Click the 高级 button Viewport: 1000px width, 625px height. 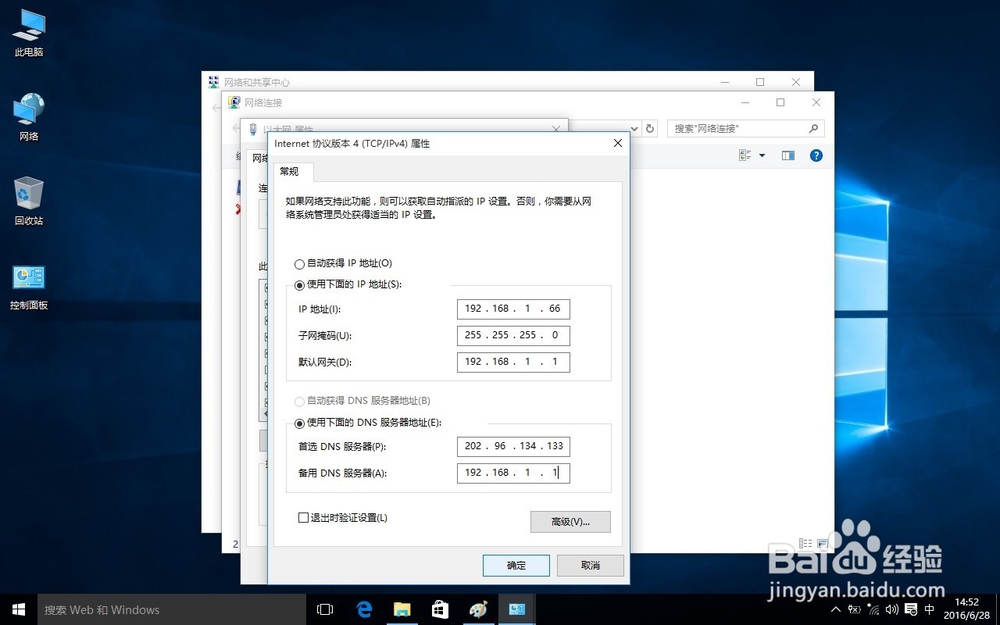click(570, 521)
